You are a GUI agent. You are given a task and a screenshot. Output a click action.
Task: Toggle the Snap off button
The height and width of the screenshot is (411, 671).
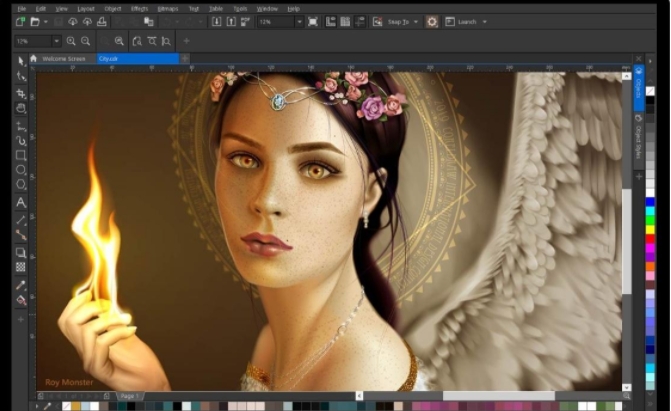click(x=377, y=21)
